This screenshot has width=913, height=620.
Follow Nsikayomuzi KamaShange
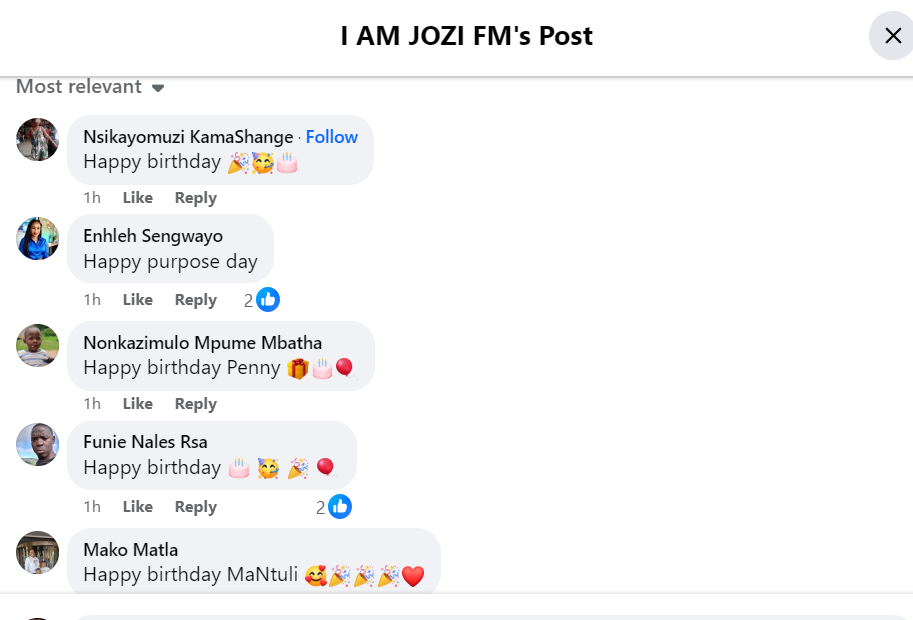click(331, 137)
